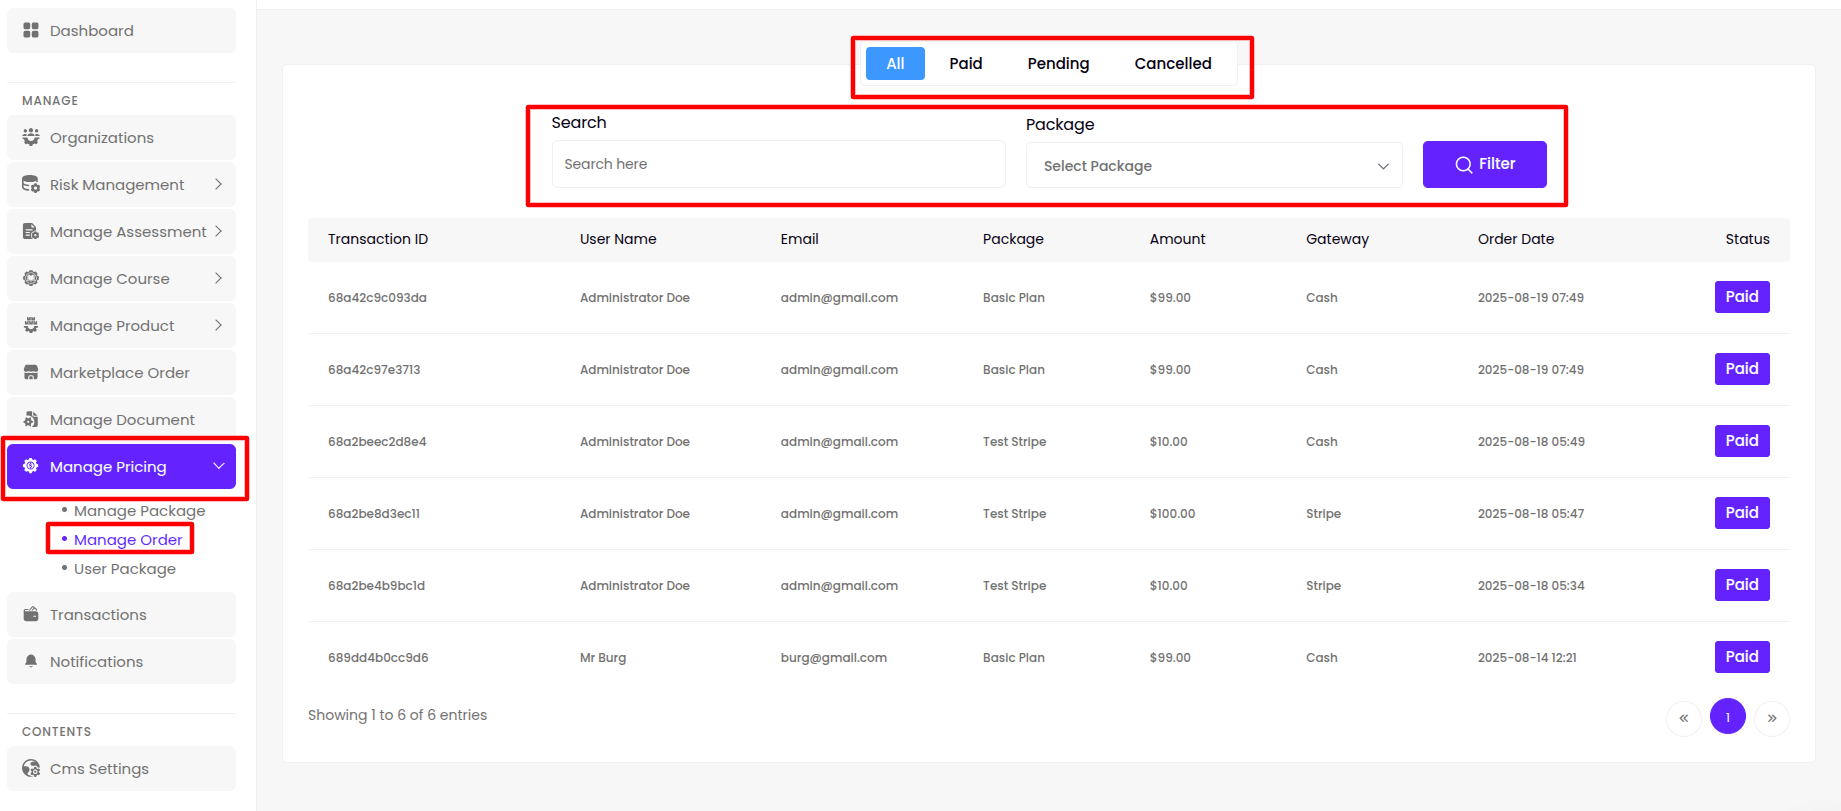
Task: Switch to the Cancelled orders tab
Action: point(1172,63)
